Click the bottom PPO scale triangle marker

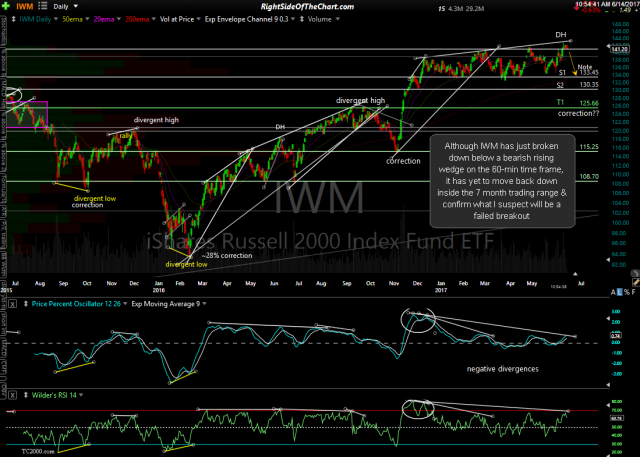(x=608, y=384)
